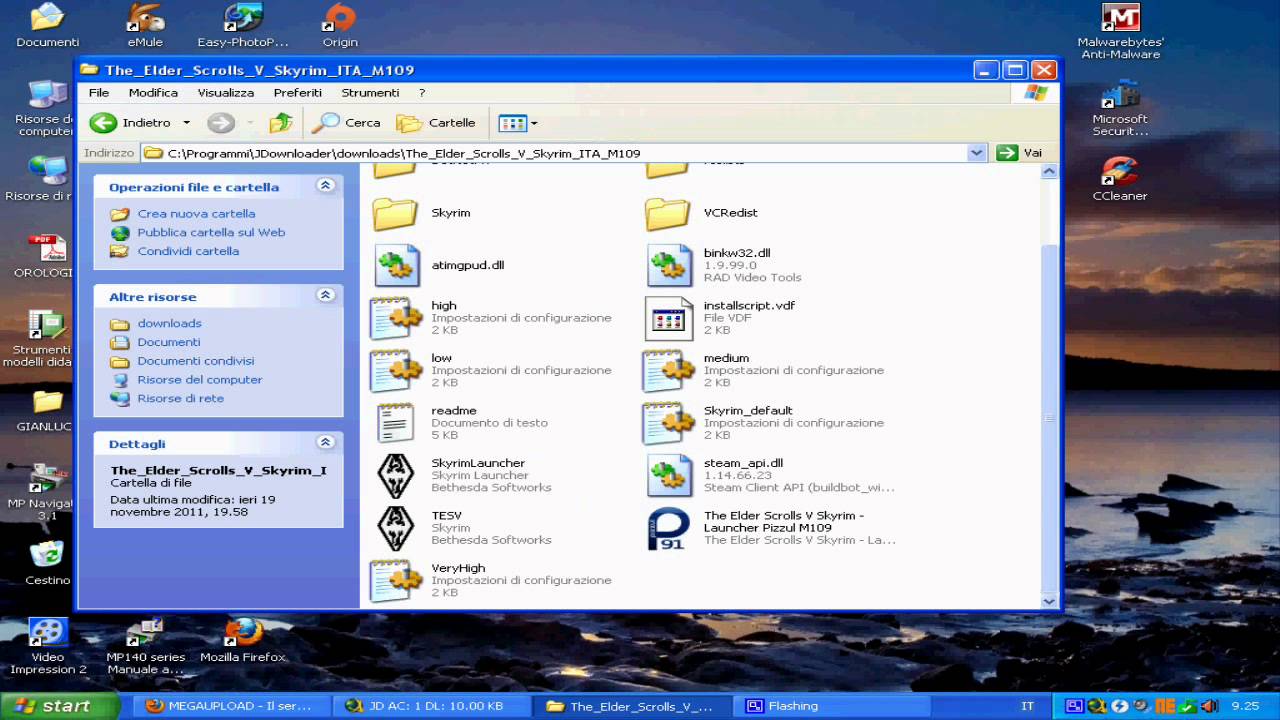Screen dimensions: 1280x720
Task: Select the low configuration file icon
Action: [395, 370]
